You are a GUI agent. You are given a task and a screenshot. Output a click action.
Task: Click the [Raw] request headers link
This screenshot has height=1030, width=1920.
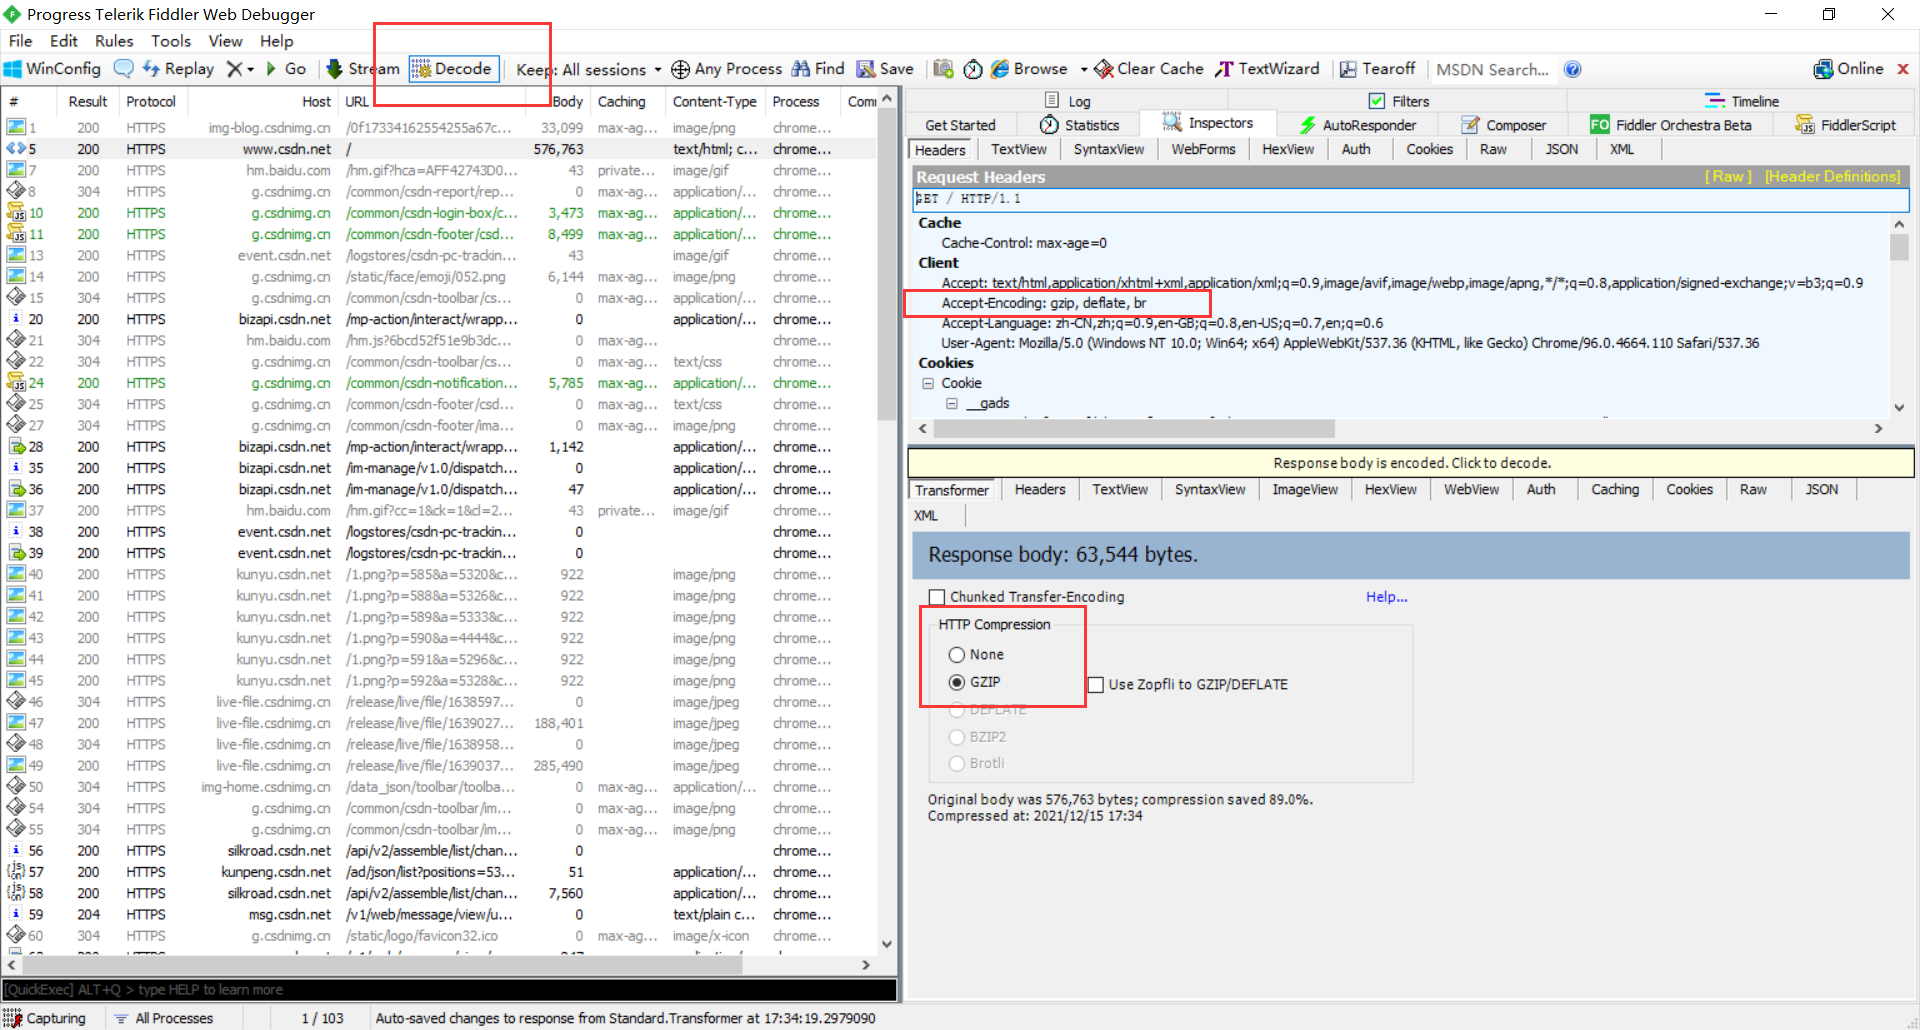pyautogui.click(x=1728, y=176)
